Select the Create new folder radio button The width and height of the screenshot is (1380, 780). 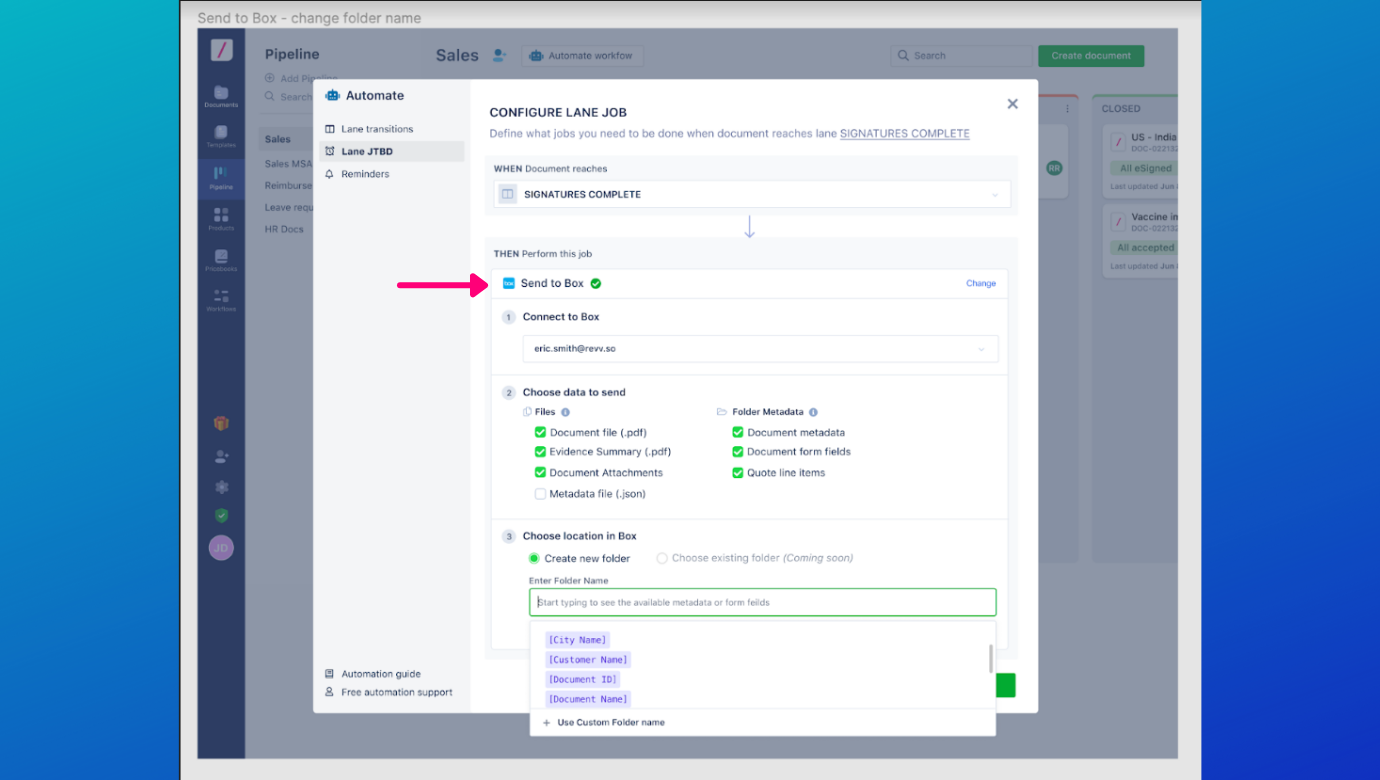(x=534, y=558)
